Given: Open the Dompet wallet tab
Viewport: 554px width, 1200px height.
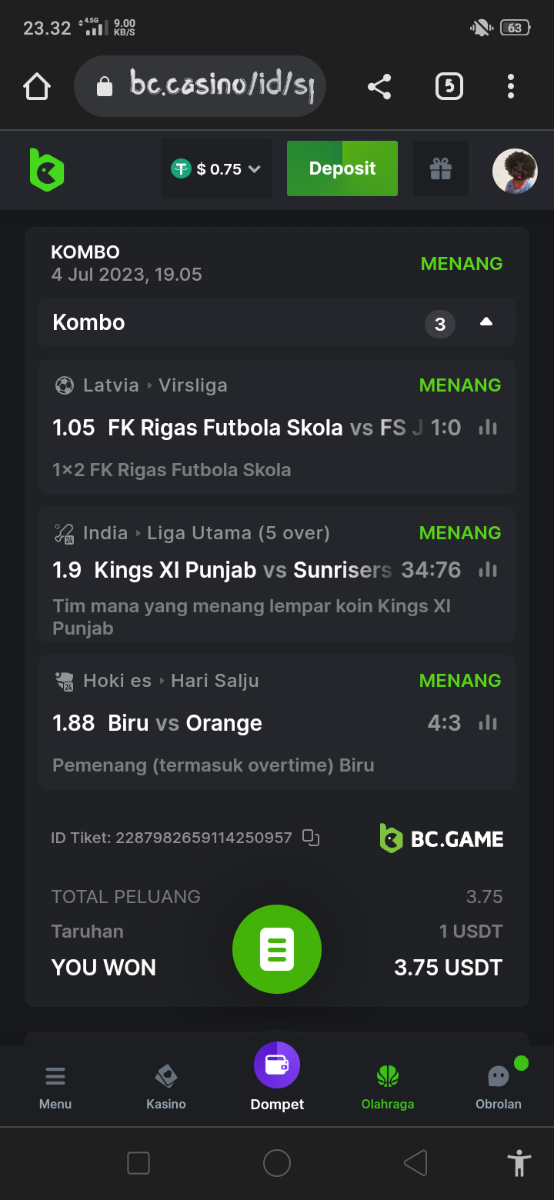Looking at the screenshot, I should [x=277, y=1078].
